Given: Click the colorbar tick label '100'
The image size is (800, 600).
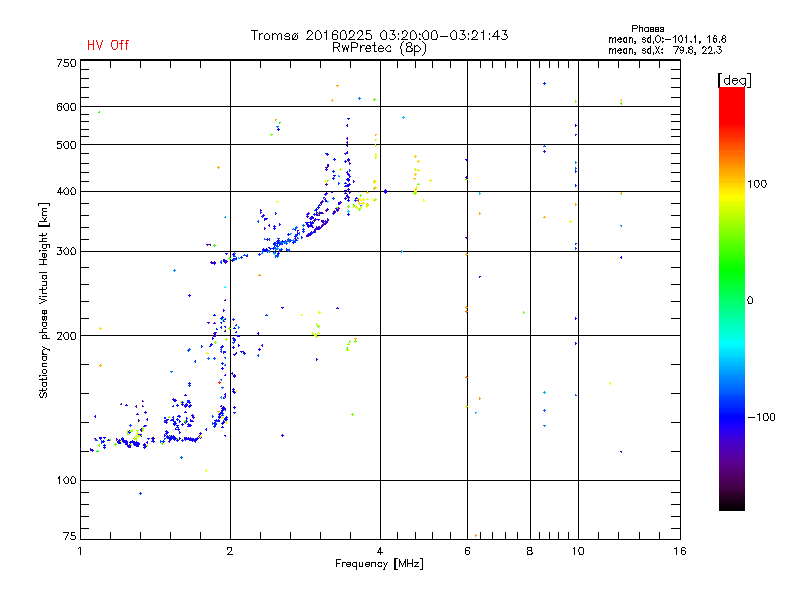Looking at the screenshot, I should [x=757, y=184].
